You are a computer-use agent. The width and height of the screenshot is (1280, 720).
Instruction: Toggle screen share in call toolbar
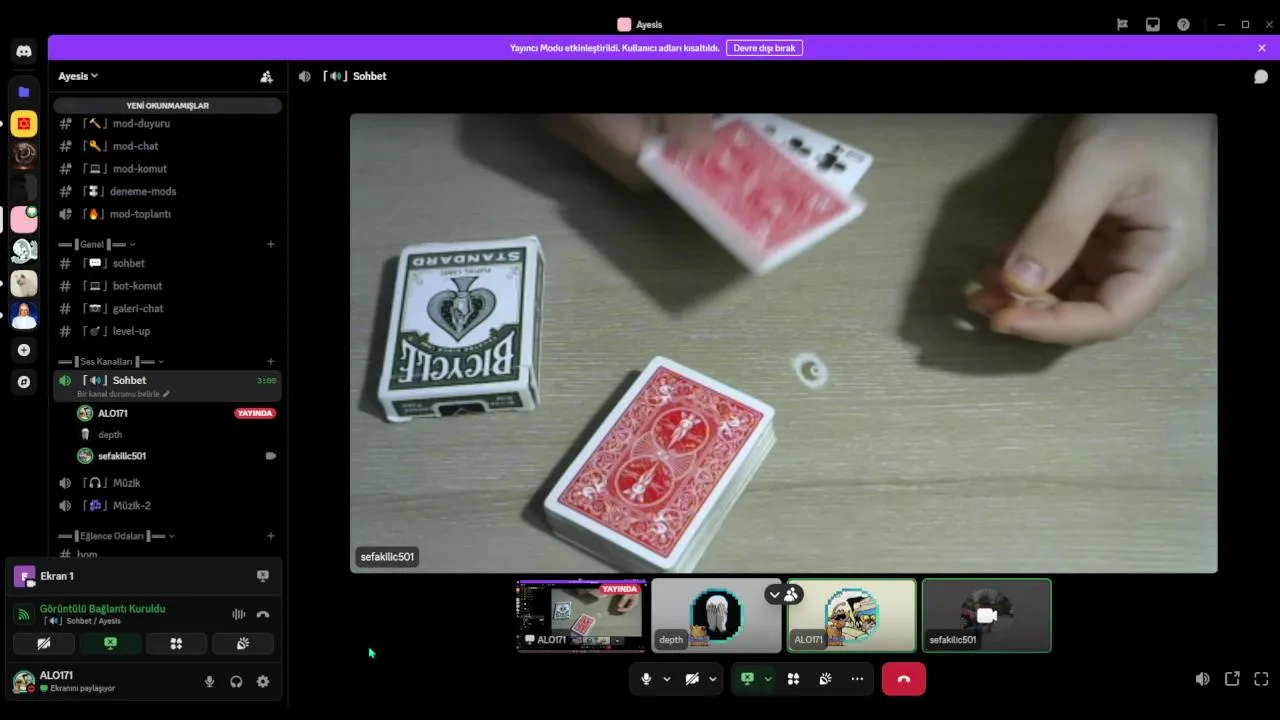coord(747,679)
